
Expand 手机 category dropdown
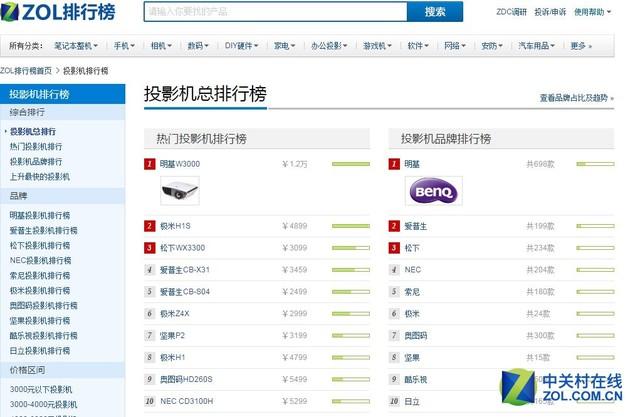(x=124, y=46)
